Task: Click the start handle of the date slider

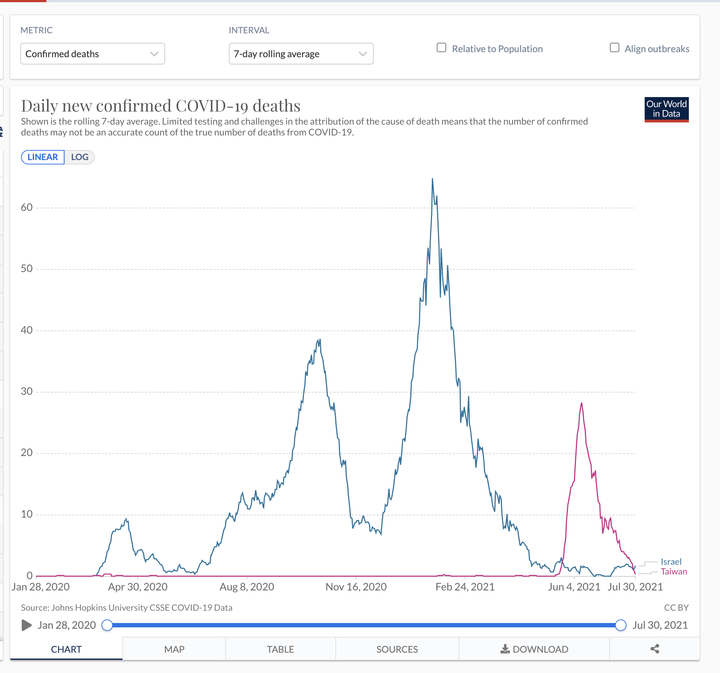Action: coord(107,625)
